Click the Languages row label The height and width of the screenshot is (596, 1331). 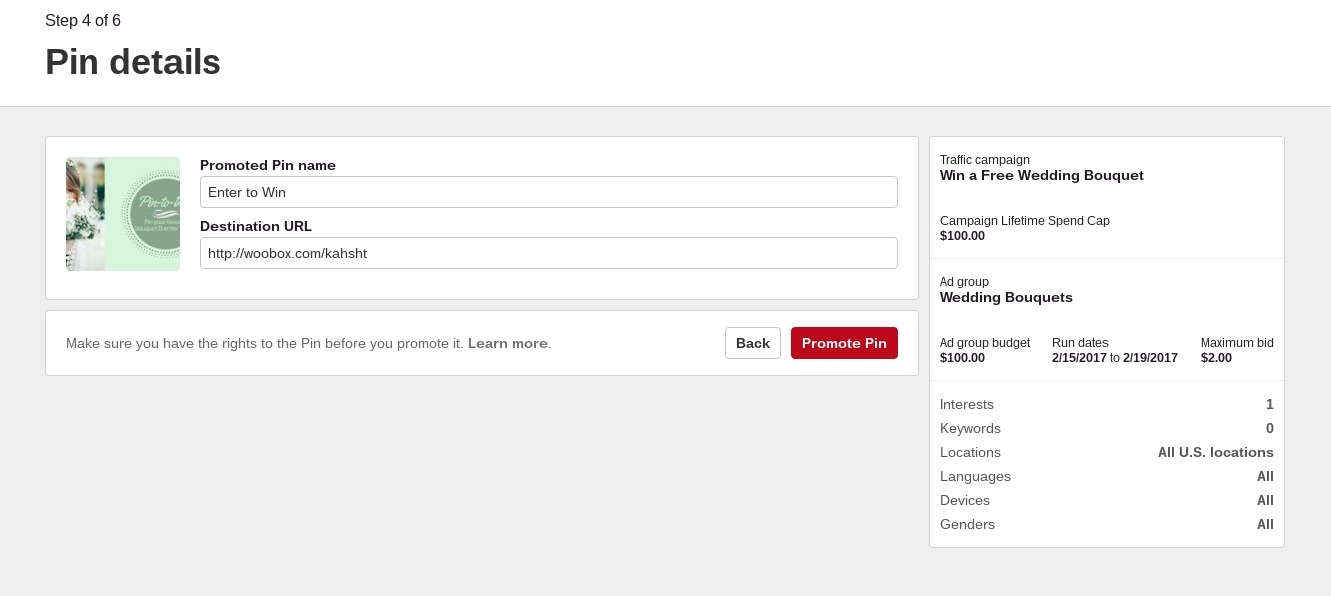pyautogui.click(x=975, y=476)
